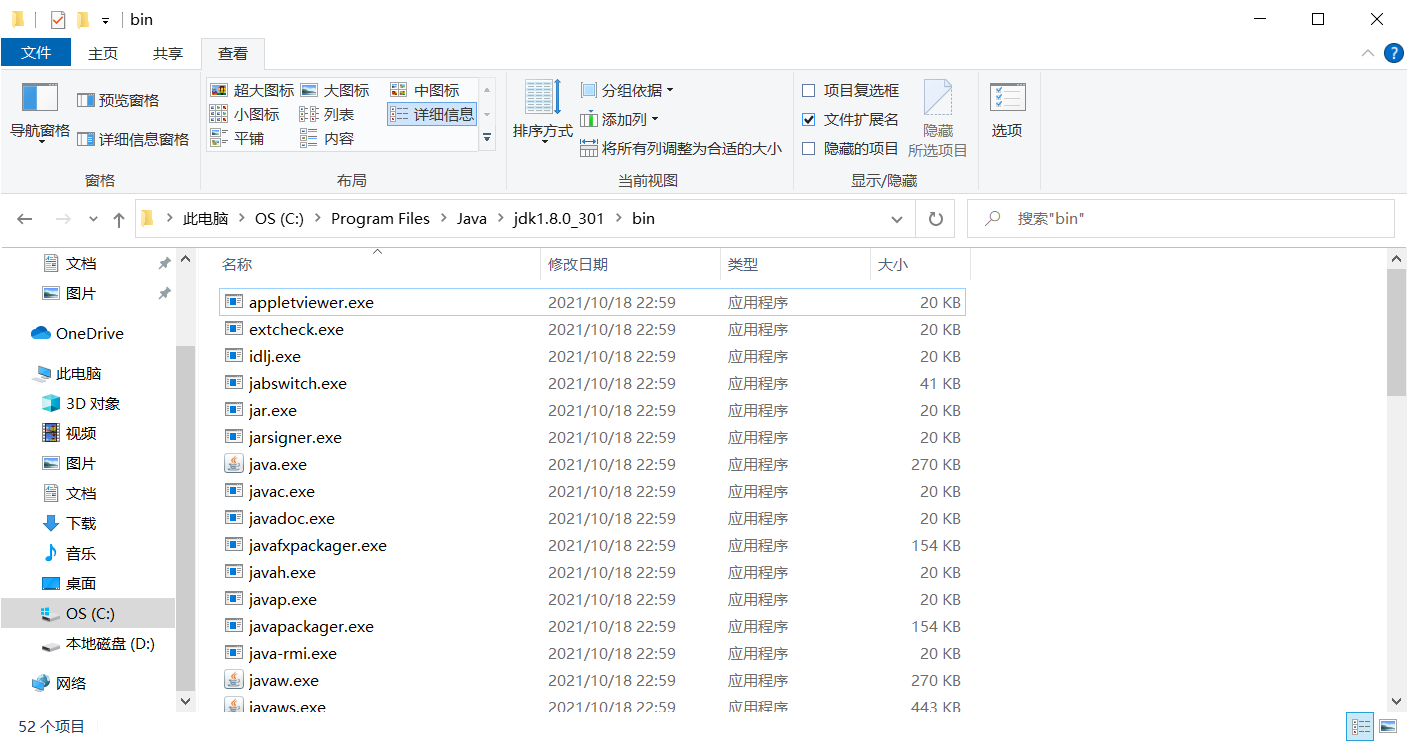Open 选项 folder options
1408x742 pixels.
[x=1007, y=111]
